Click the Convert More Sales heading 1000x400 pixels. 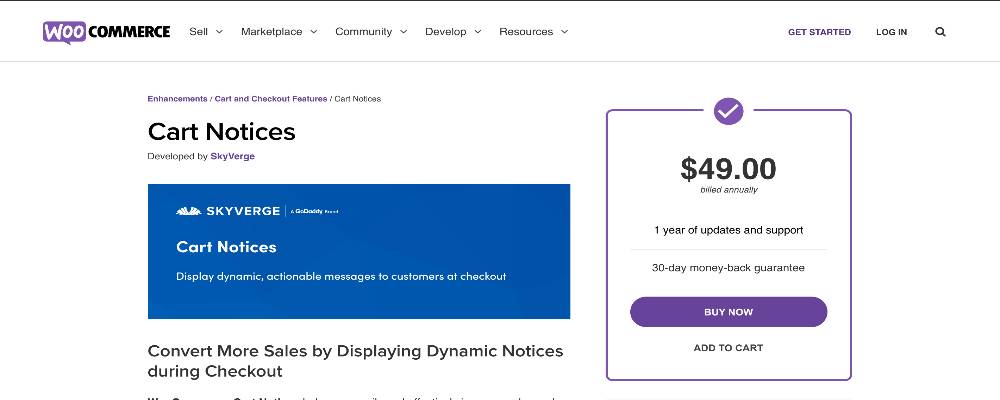click(355, 361)
